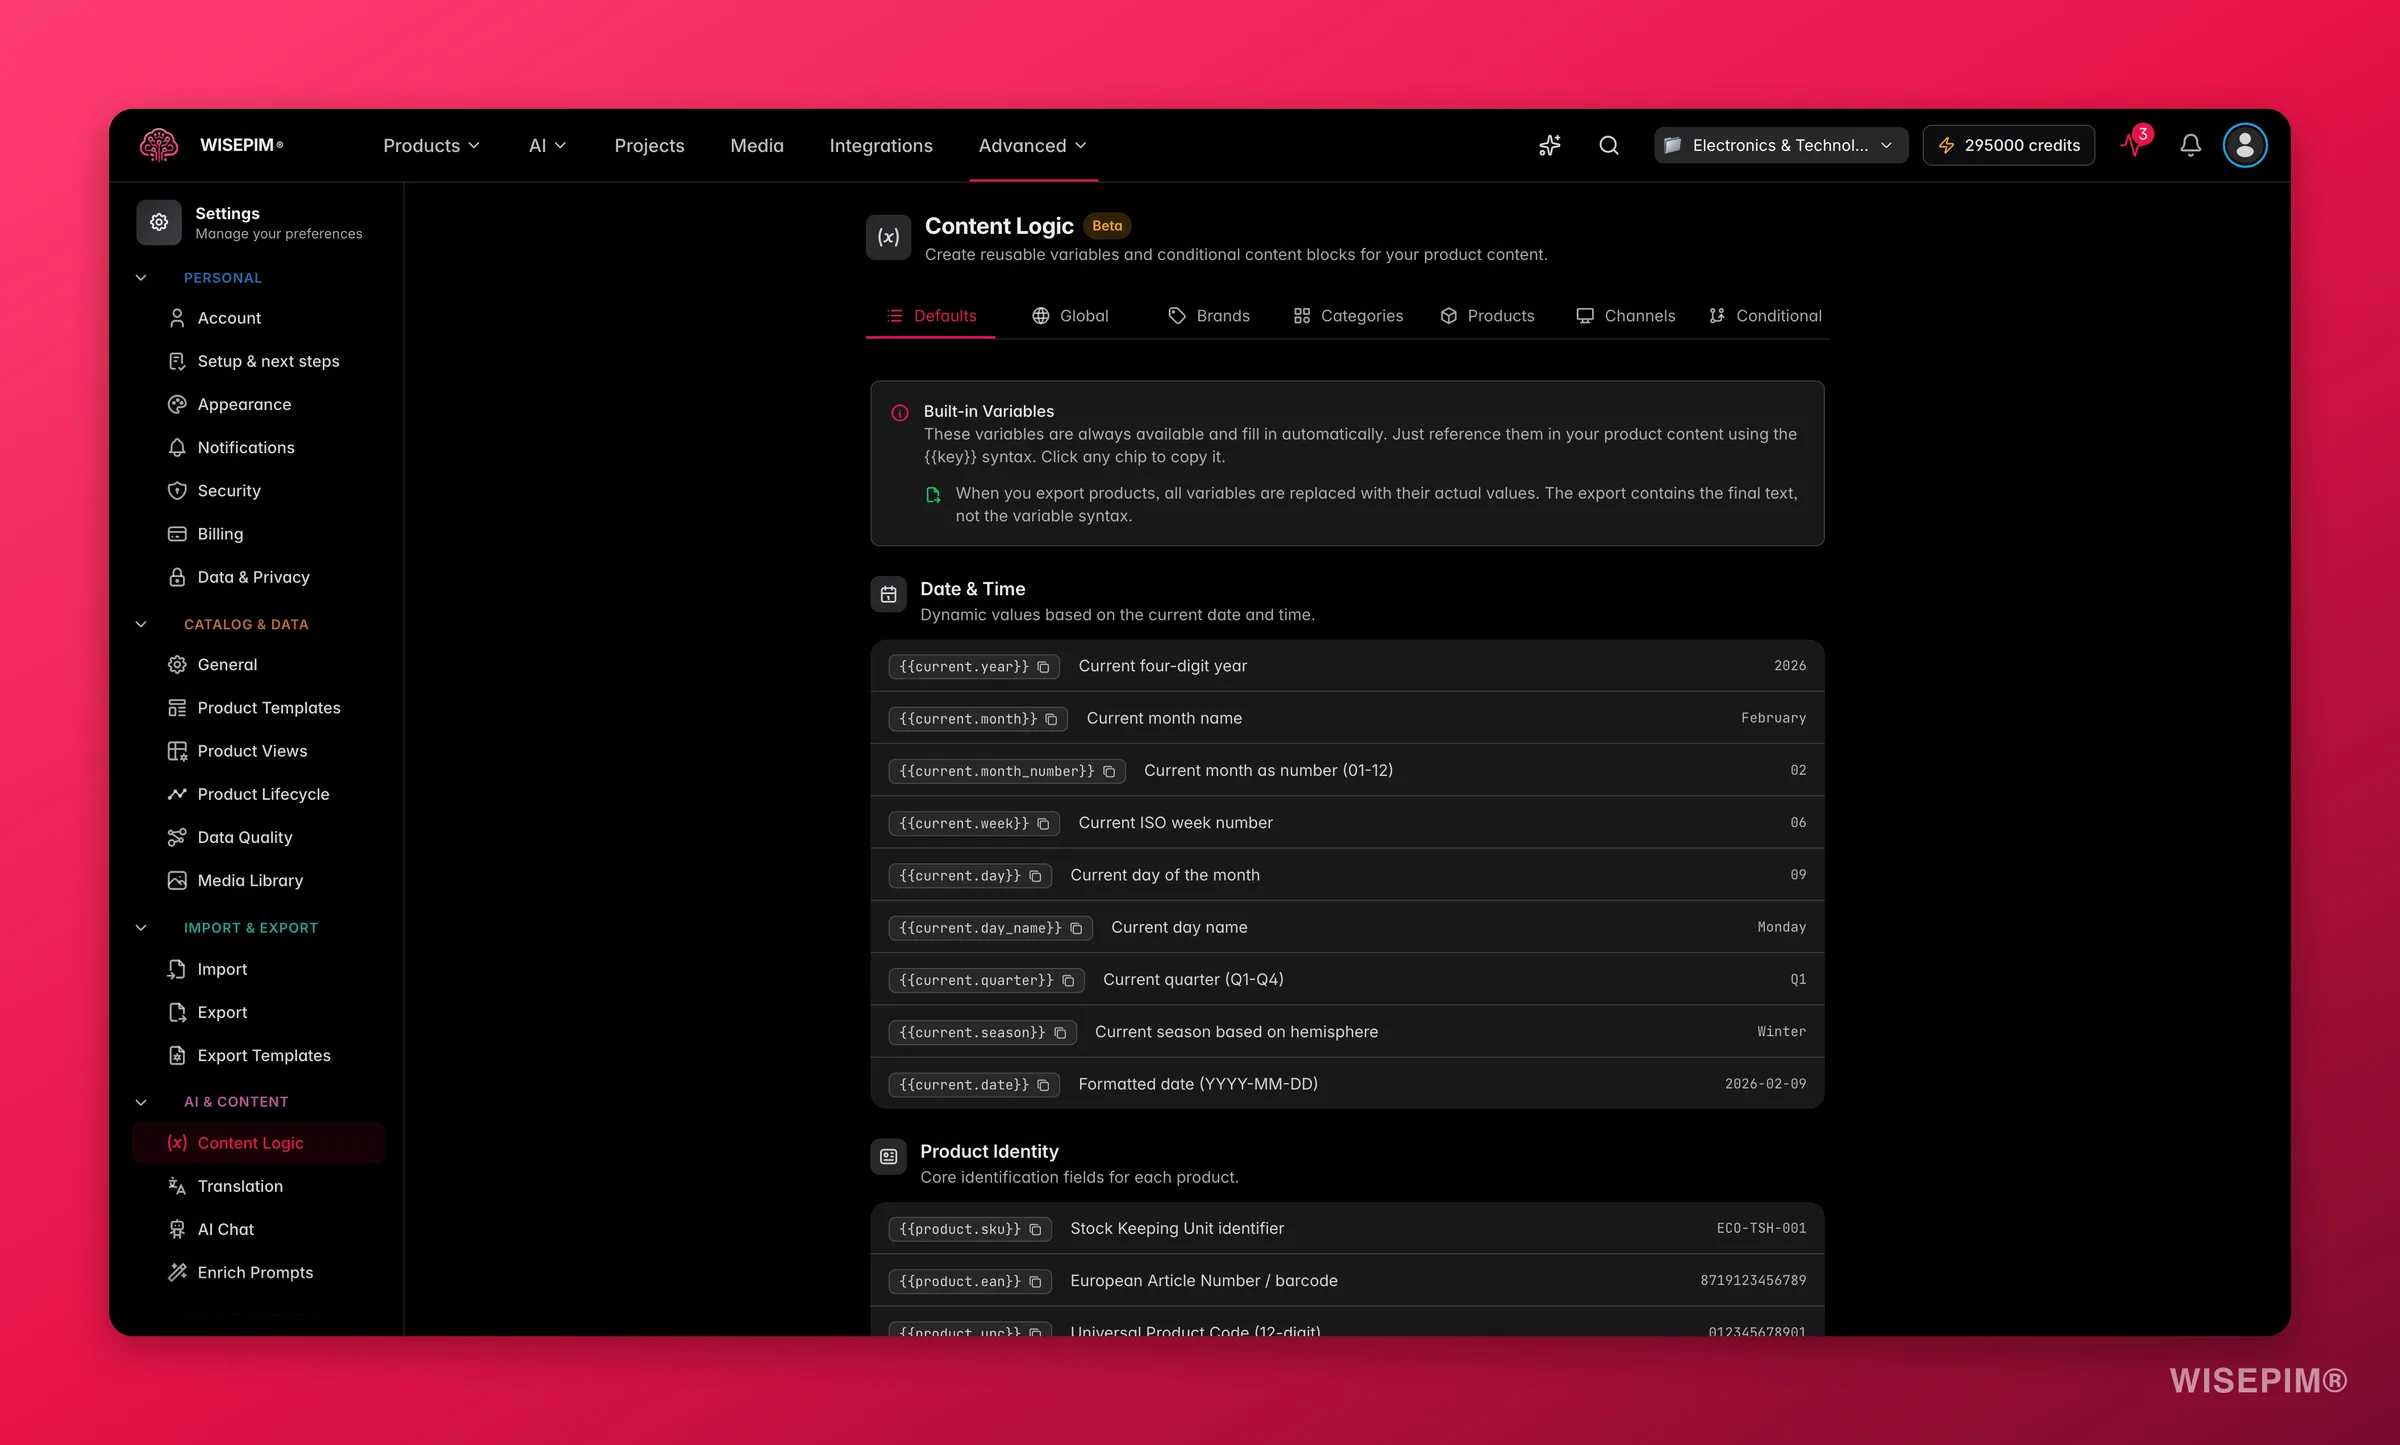Select the Content Logic sidebar item
This screenshot has width=2400, height=1445.
pos(258,1143)
